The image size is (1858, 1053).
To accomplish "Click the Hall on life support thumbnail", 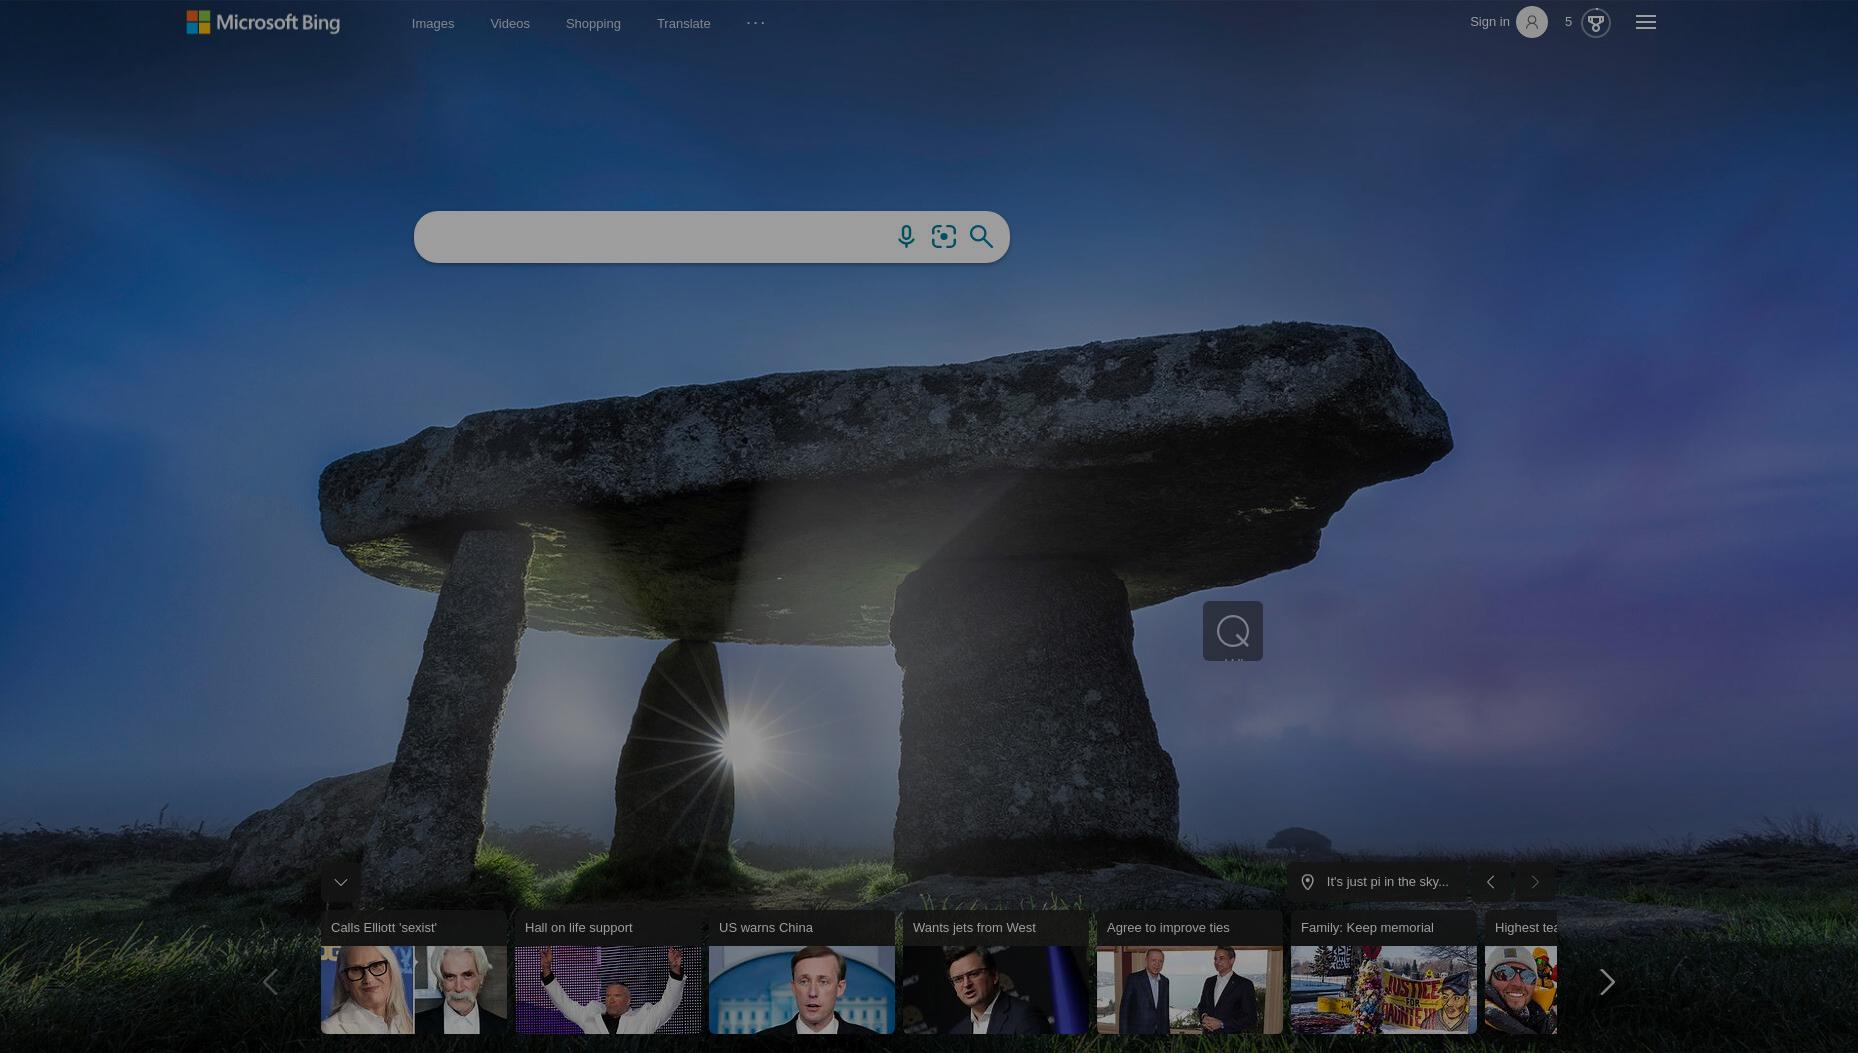I will click(x=608, y=990).
